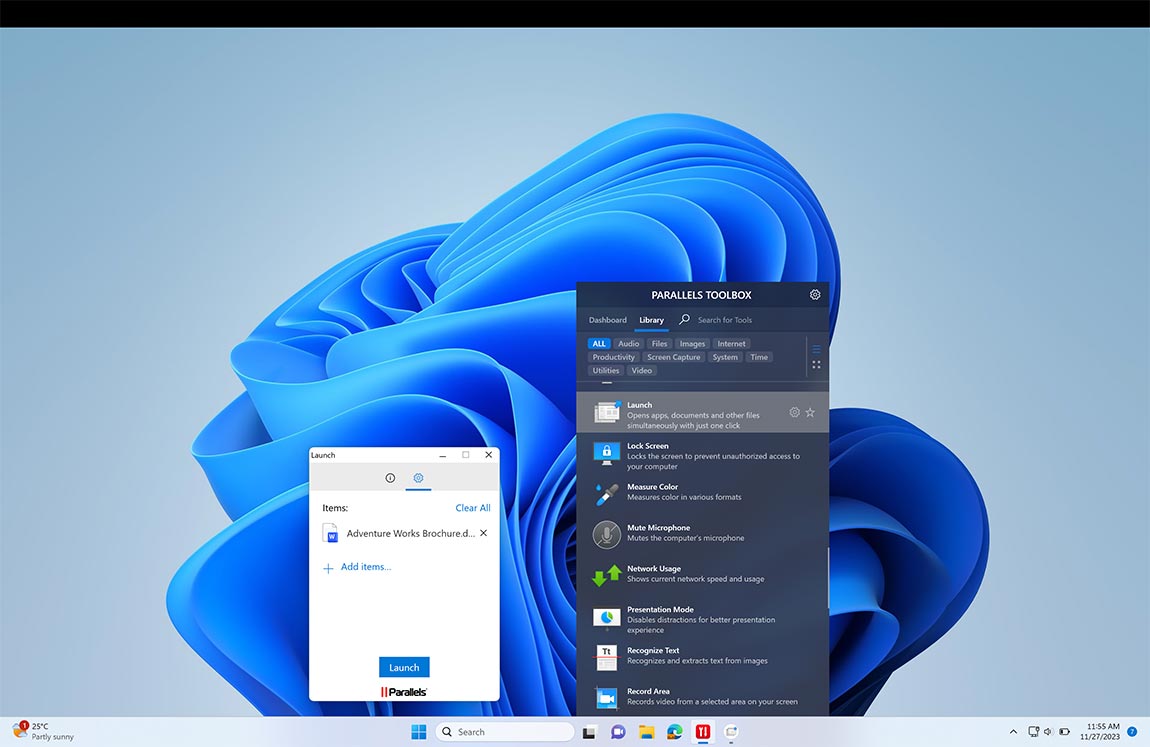
Task: Open Parallels Toolbox main settings
Action: [814, 294]
